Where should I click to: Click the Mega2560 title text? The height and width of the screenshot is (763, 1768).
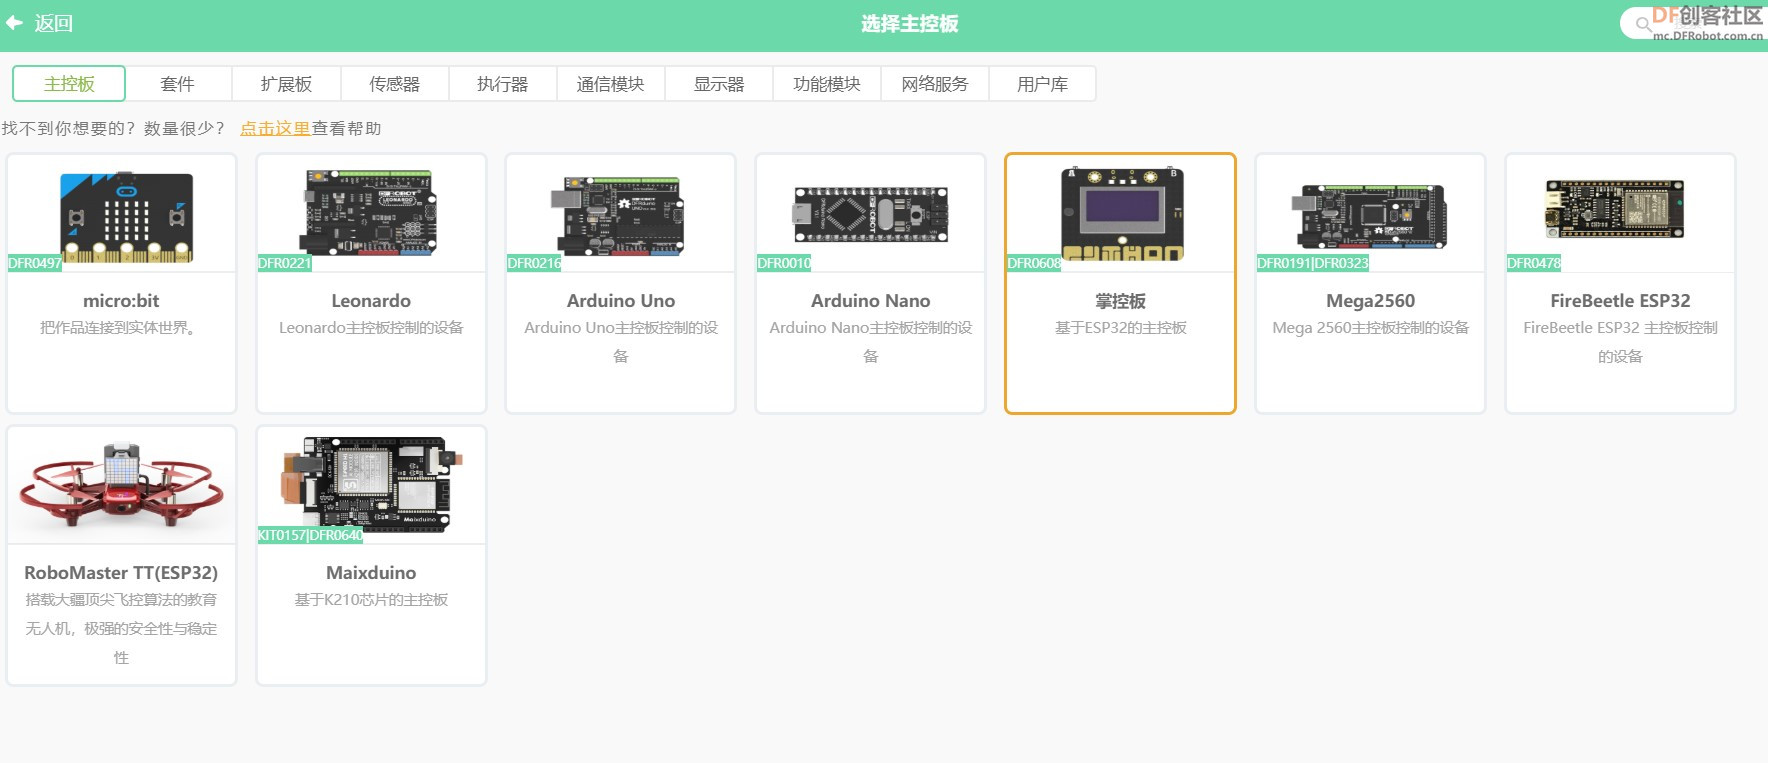1370,301
